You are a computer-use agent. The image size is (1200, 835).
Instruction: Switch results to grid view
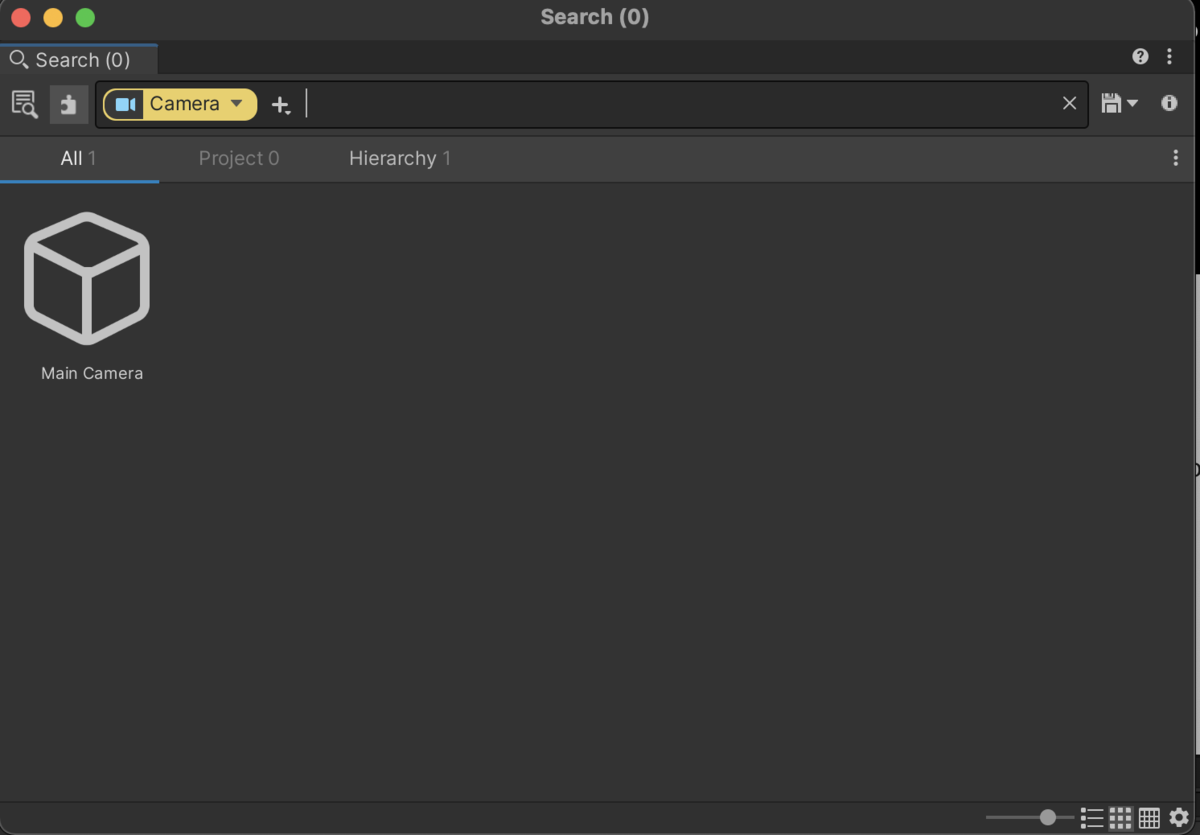click(1121, 818)
